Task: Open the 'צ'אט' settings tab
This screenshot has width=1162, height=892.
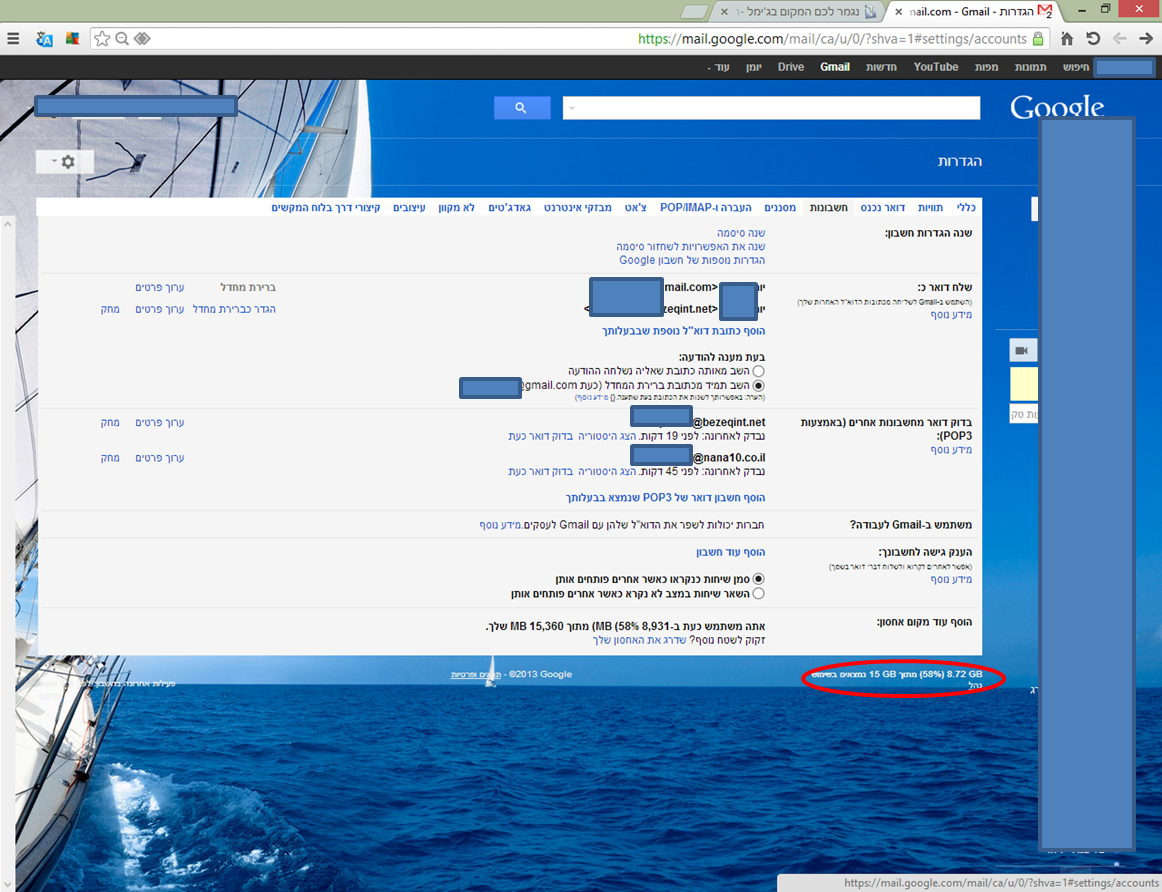Action: pos(636,207)
